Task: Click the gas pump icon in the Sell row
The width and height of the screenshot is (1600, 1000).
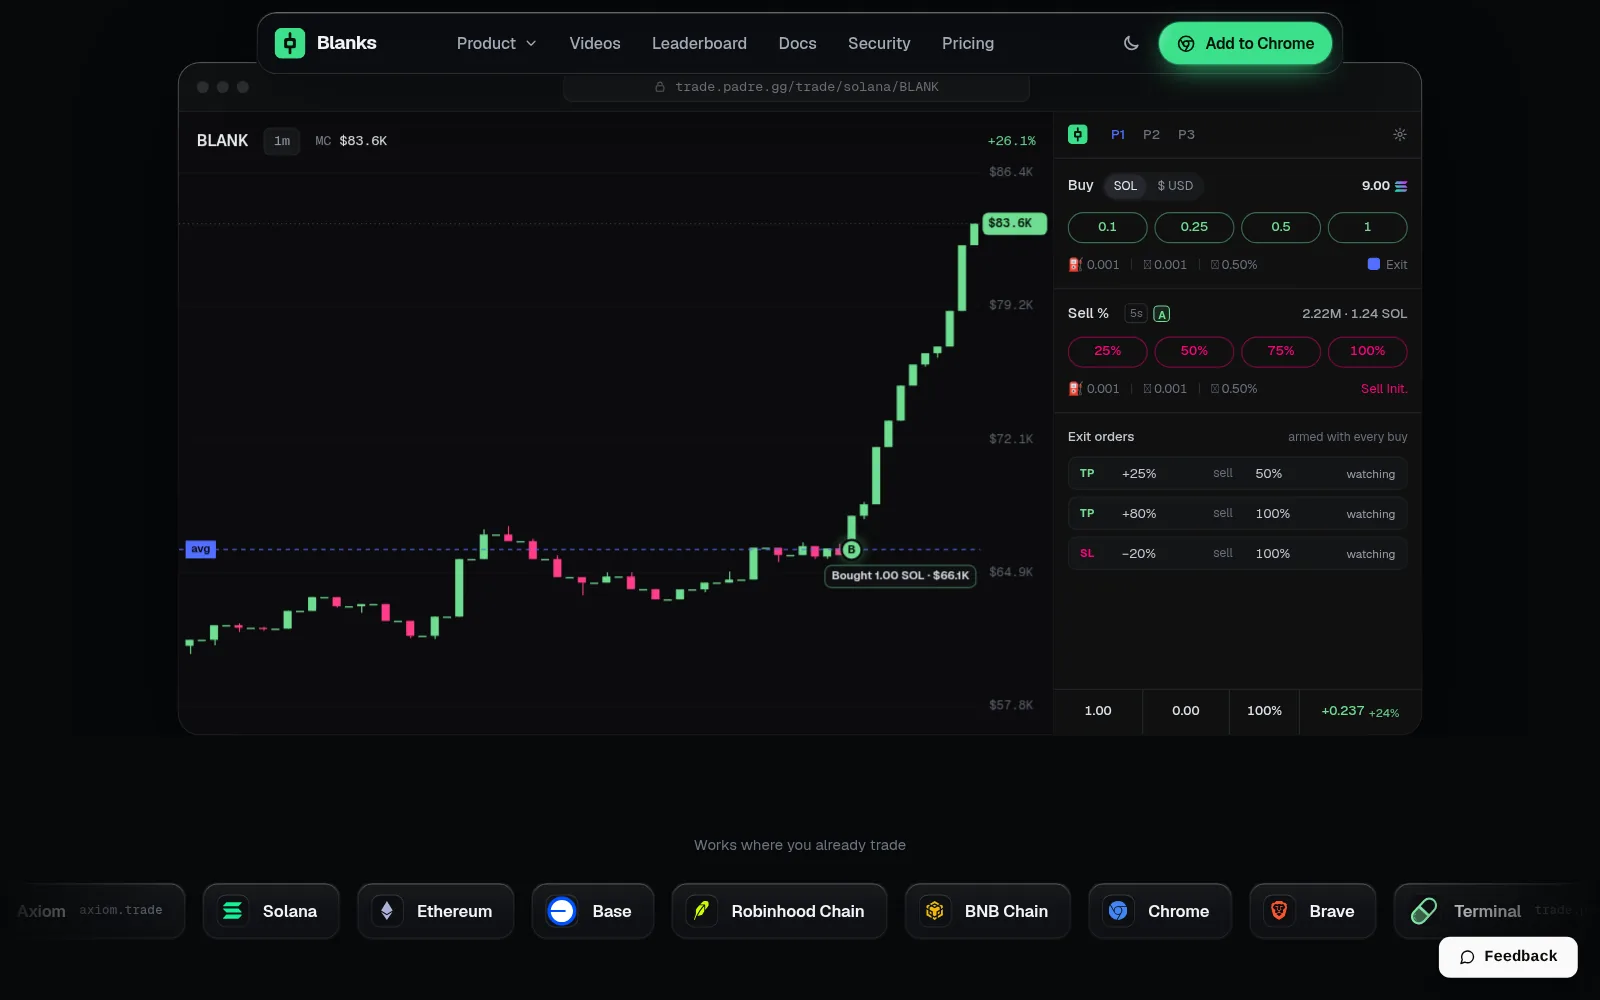Action: point(1075,389)
